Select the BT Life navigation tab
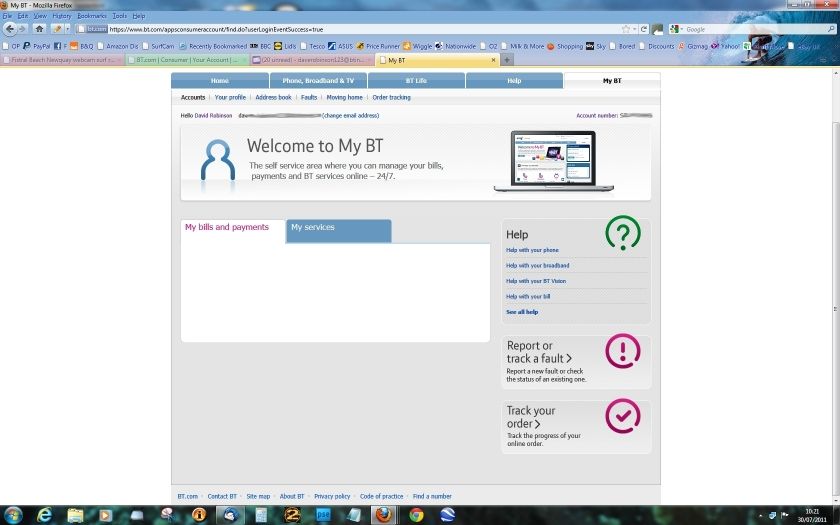The width and height of the screenshot is (840, 525). [x=416, y=80]
